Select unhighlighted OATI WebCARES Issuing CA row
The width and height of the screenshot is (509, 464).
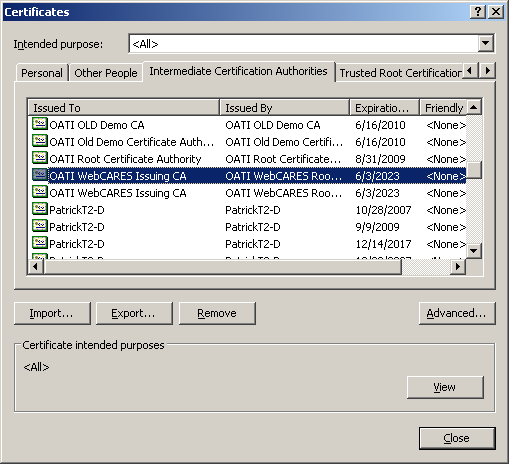[247, 193]
